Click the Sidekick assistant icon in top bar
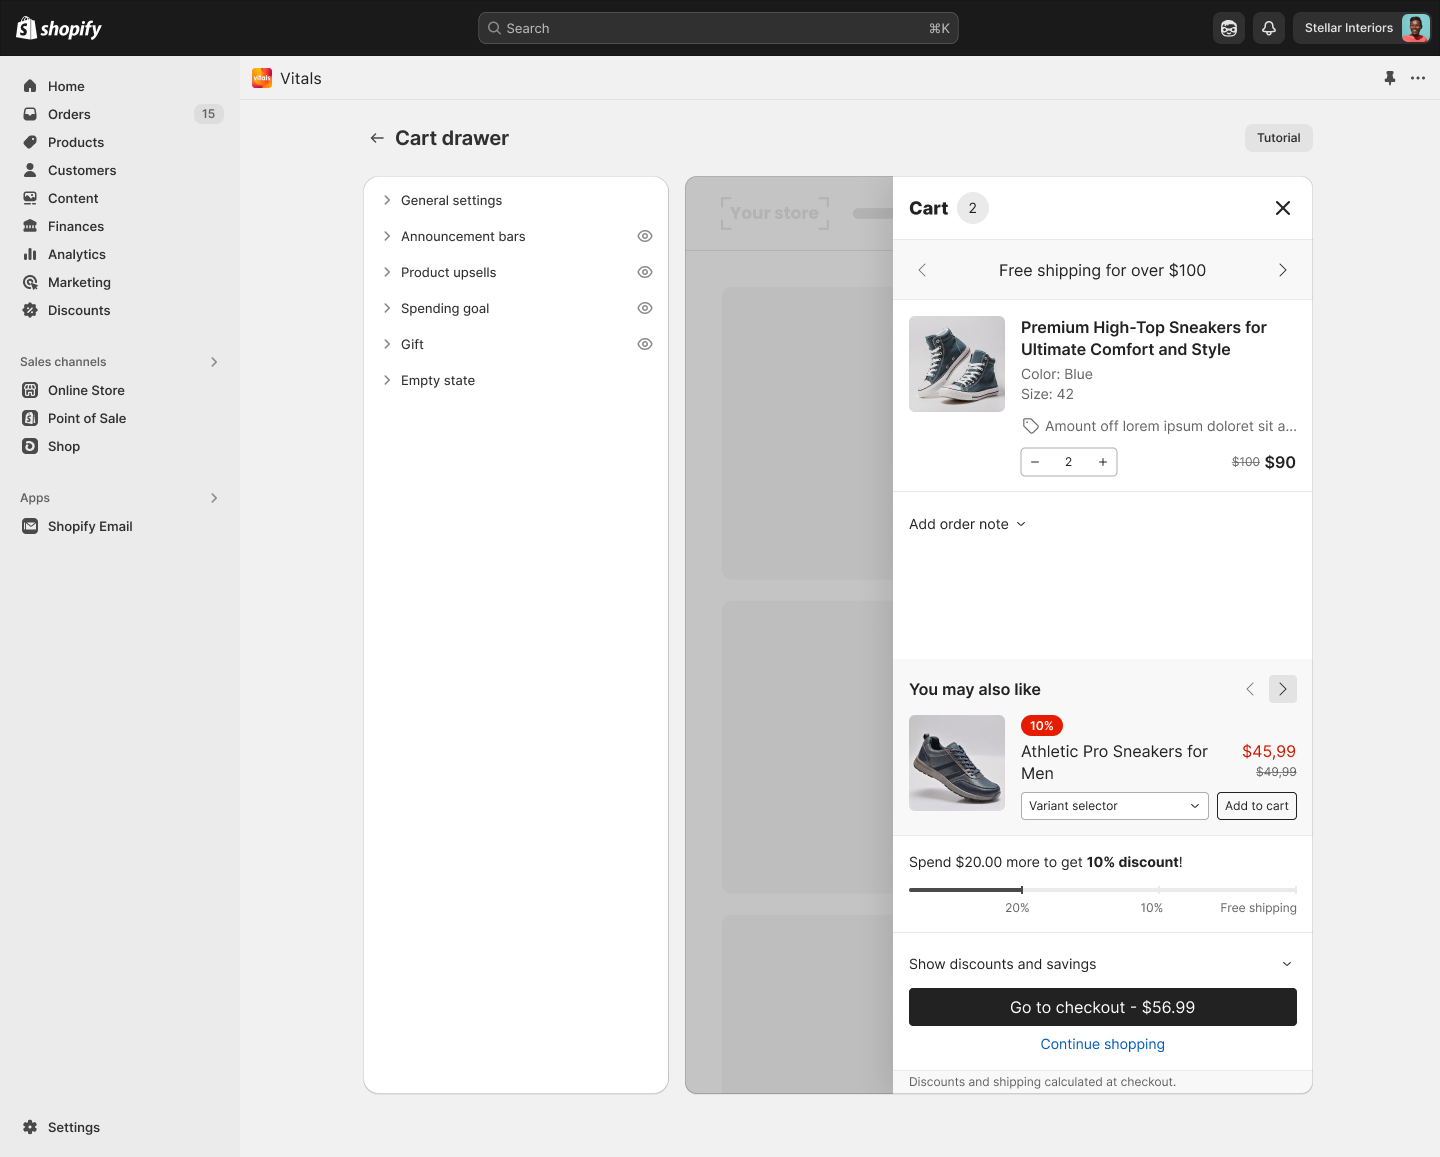 coord(1228,28)
